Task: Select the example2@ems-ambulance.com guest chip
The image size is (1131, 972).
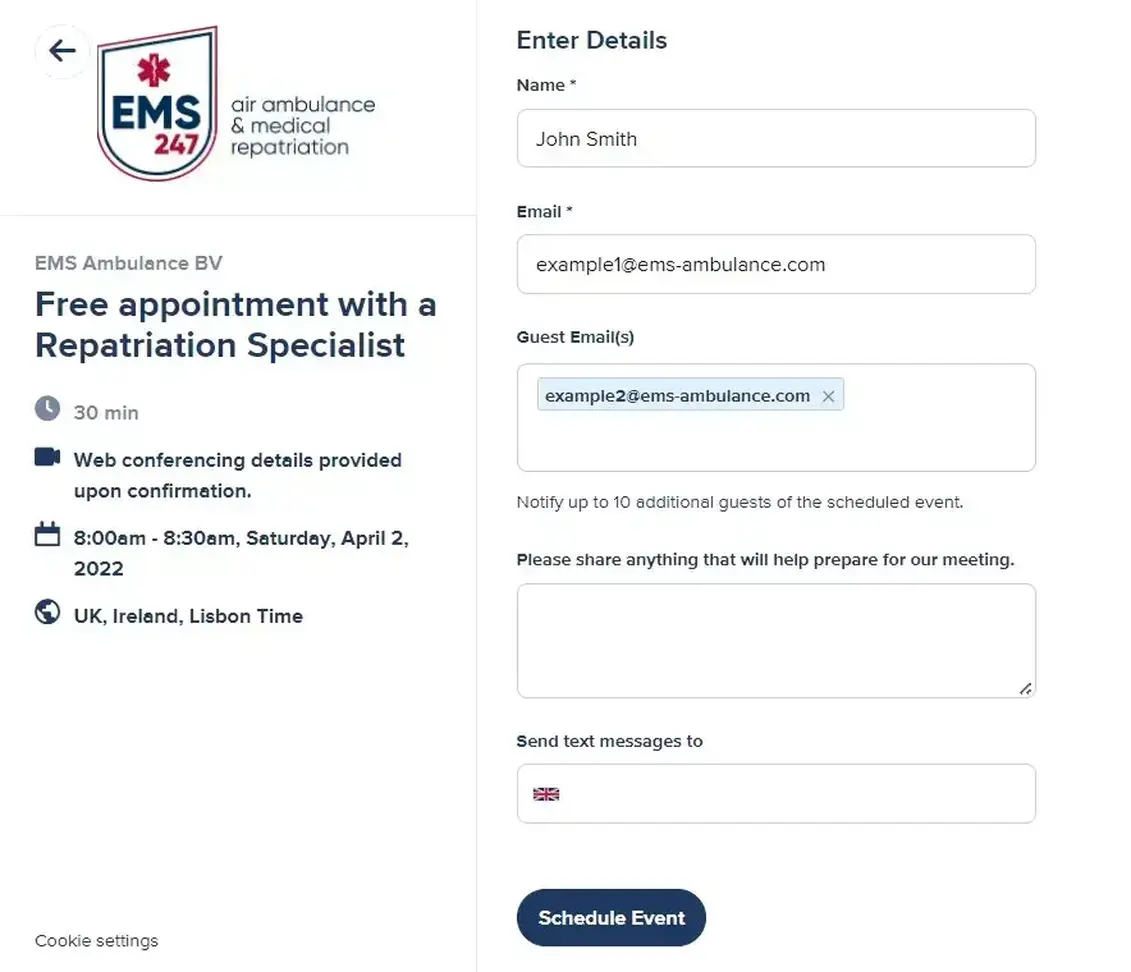Action: pos(677,396)
